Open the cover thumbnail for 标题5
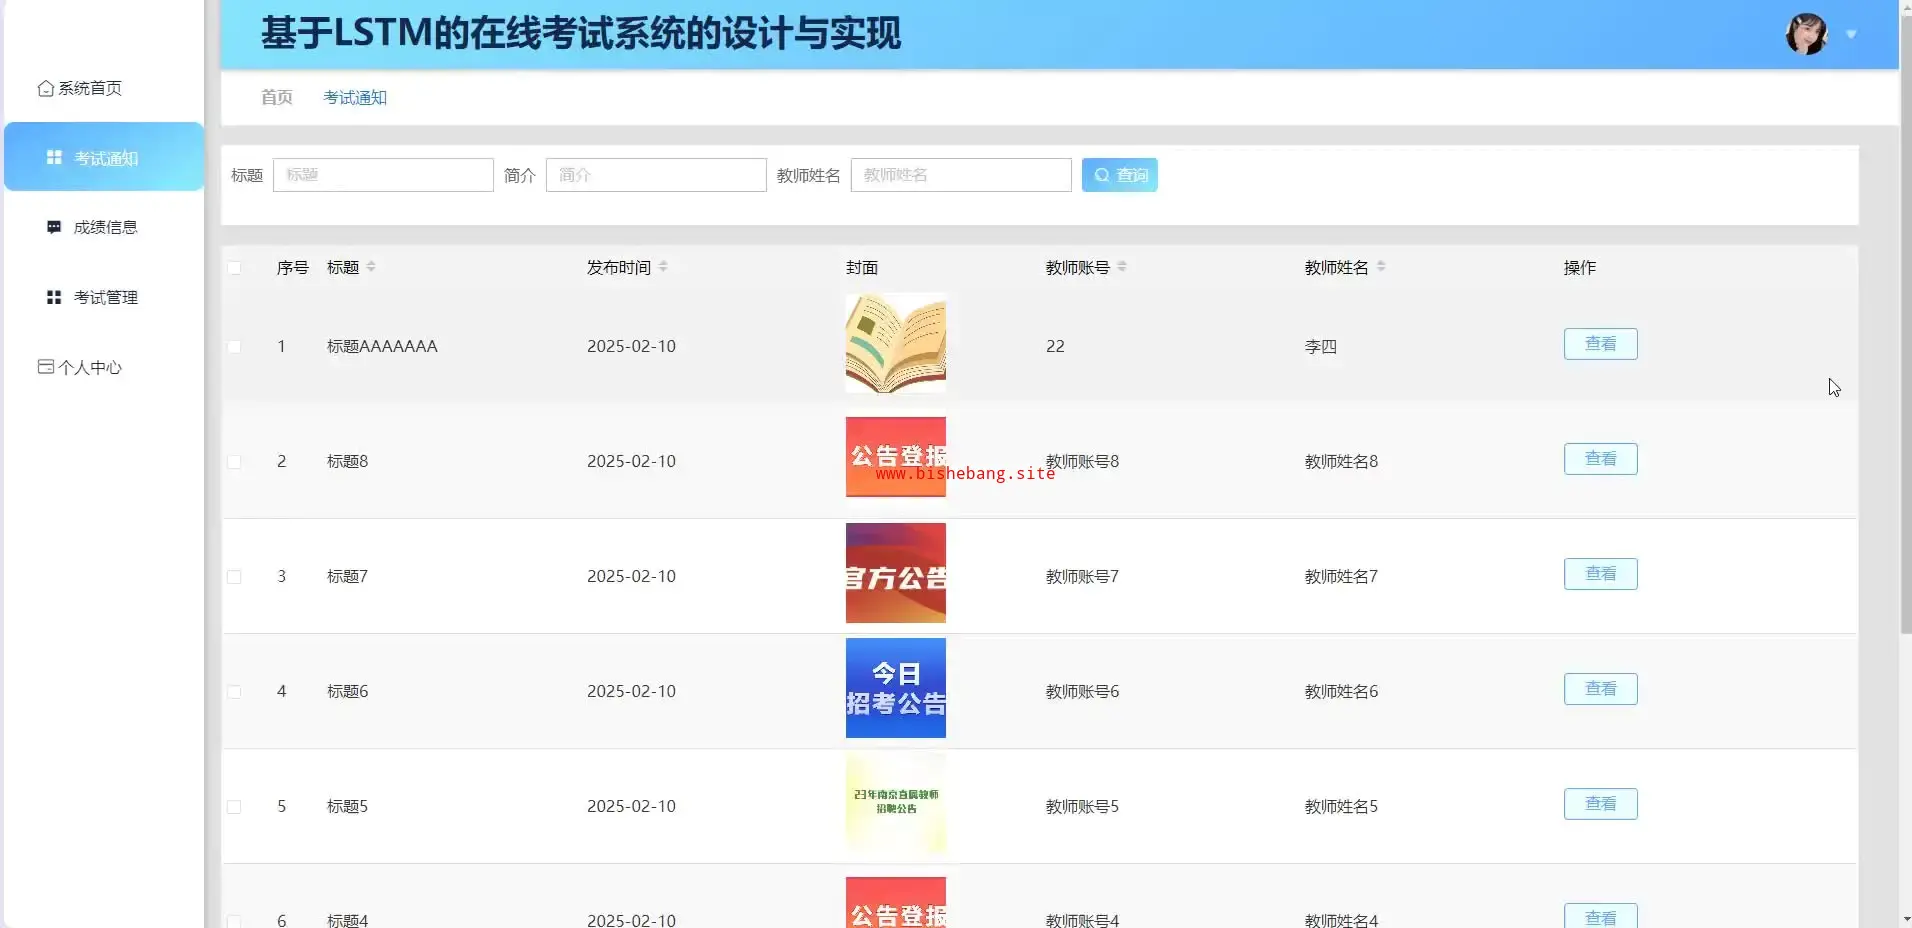The image size is (1912, 928). [x=896, y=803]
